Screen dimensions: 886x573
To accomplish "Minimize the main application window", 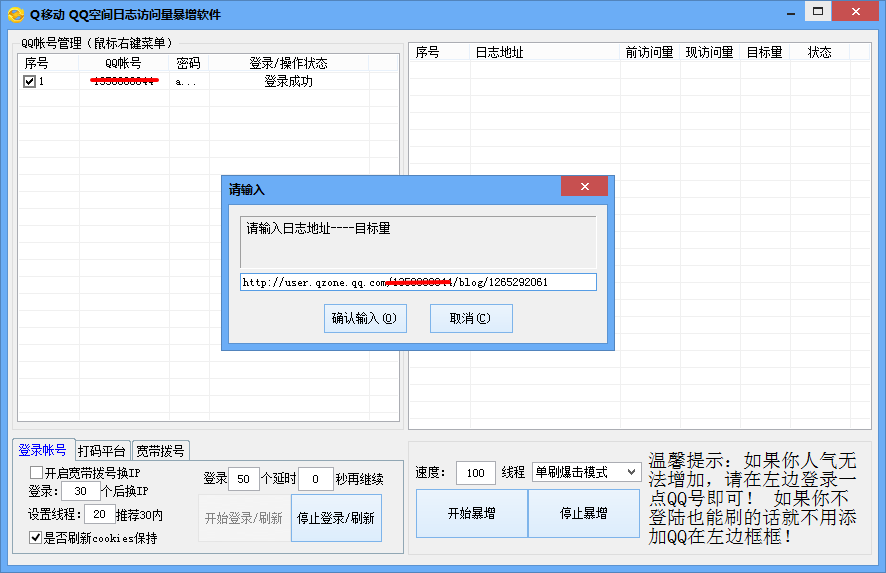I will coord(791,12).
